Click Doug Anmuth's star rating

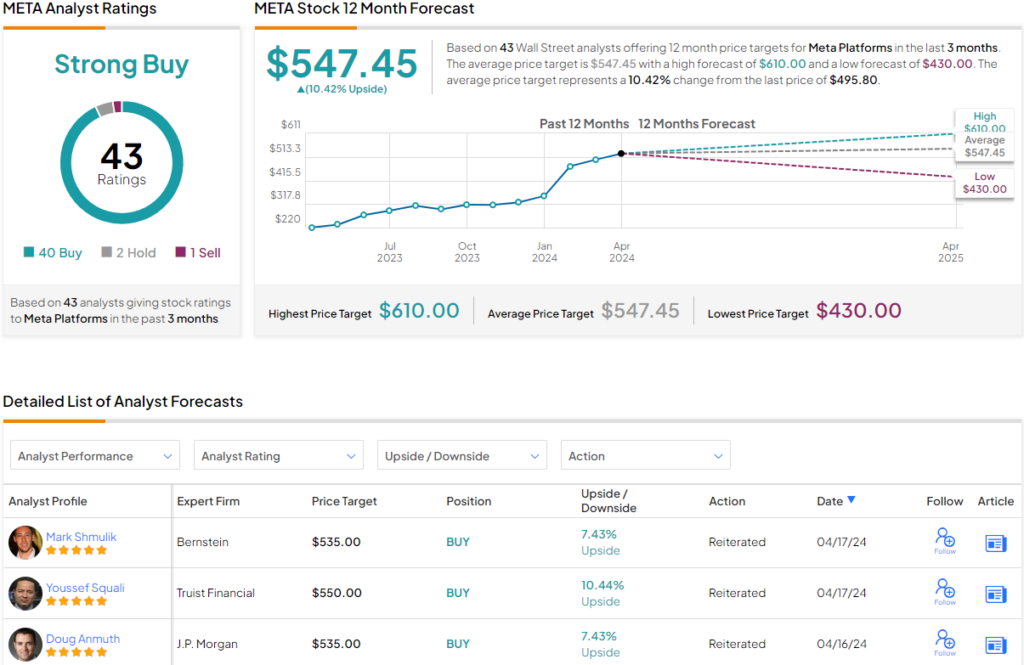point(76,652)
